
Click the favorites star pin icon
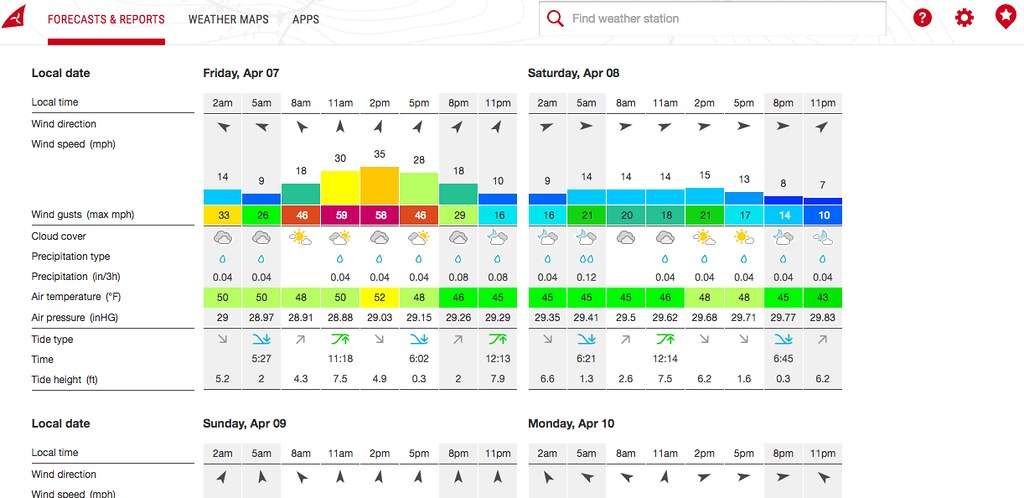(1005, 18)
